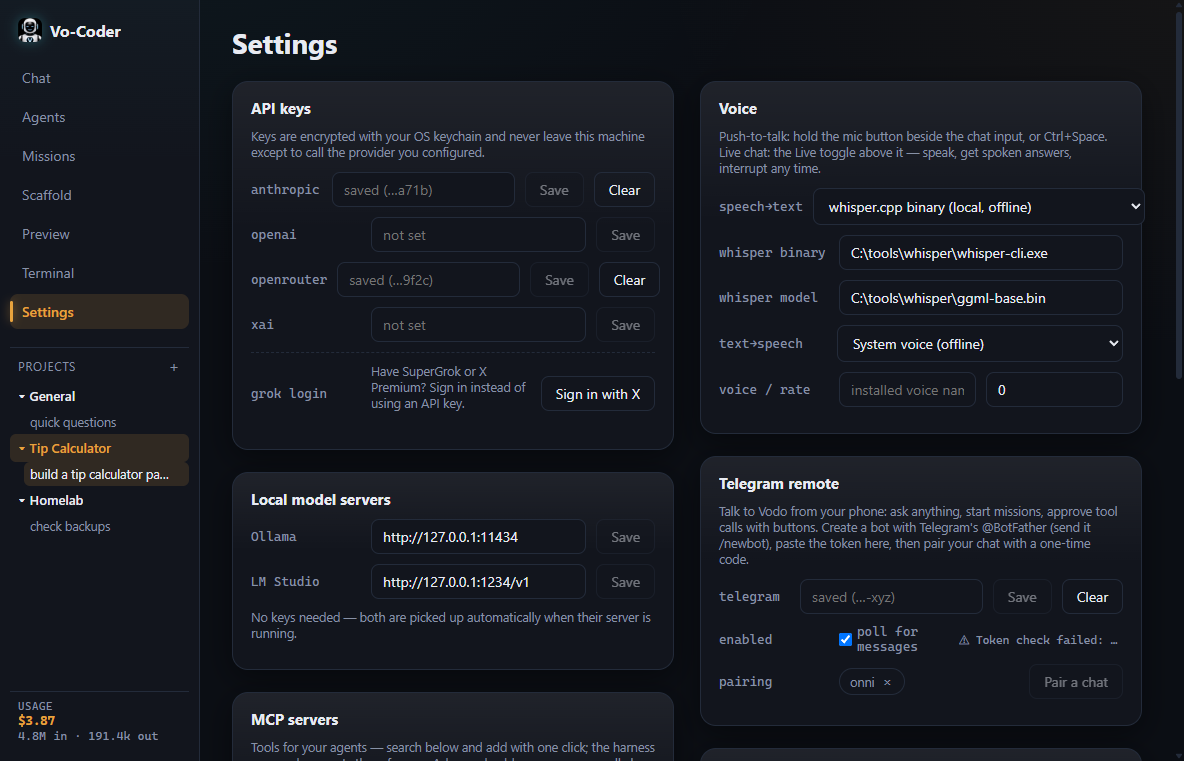Image resolution: width=1184 pixels, height=761 pixels.
Task: Click the whisper binary path field
Action: coord(980,253)
